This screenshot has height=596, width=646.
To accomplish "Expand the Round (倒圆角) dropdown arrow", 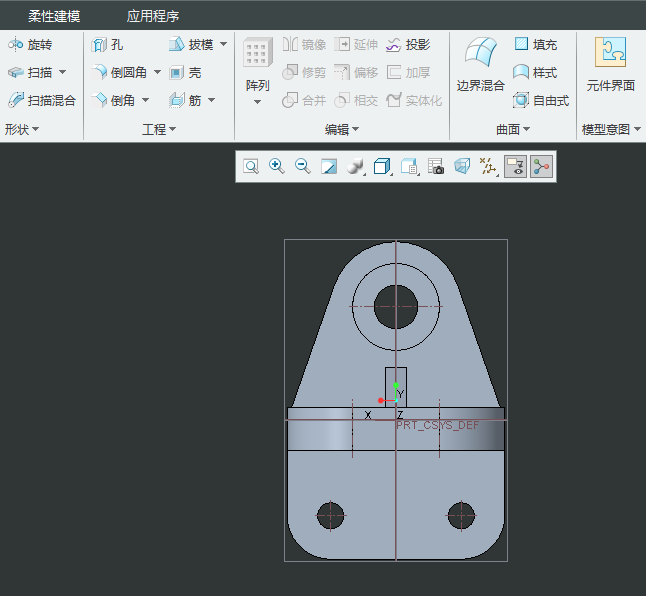I will click(157, 73).
